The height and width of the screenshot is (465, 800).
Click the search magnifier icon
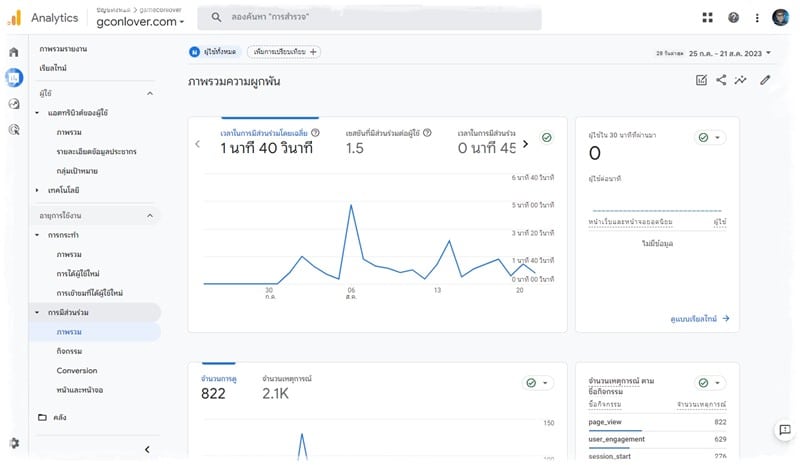(x=216, y=17)
